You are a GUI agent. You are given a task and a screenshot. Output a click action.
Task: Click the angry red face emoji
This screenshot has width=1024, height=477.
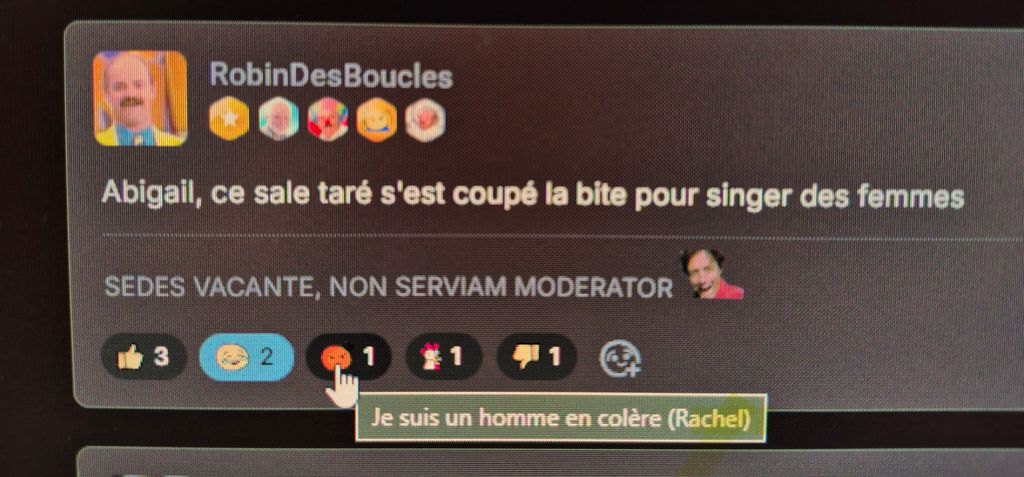pyautogui.click(x=337, y=357)
